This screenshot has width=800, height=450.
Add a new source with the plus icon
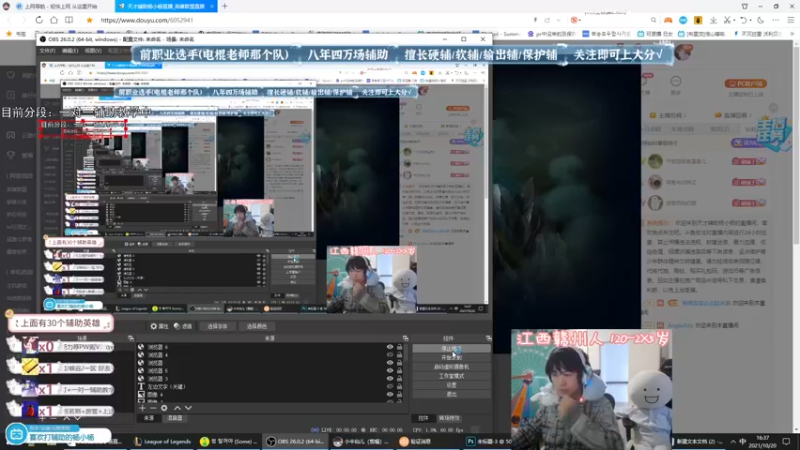tap(142, 408)
